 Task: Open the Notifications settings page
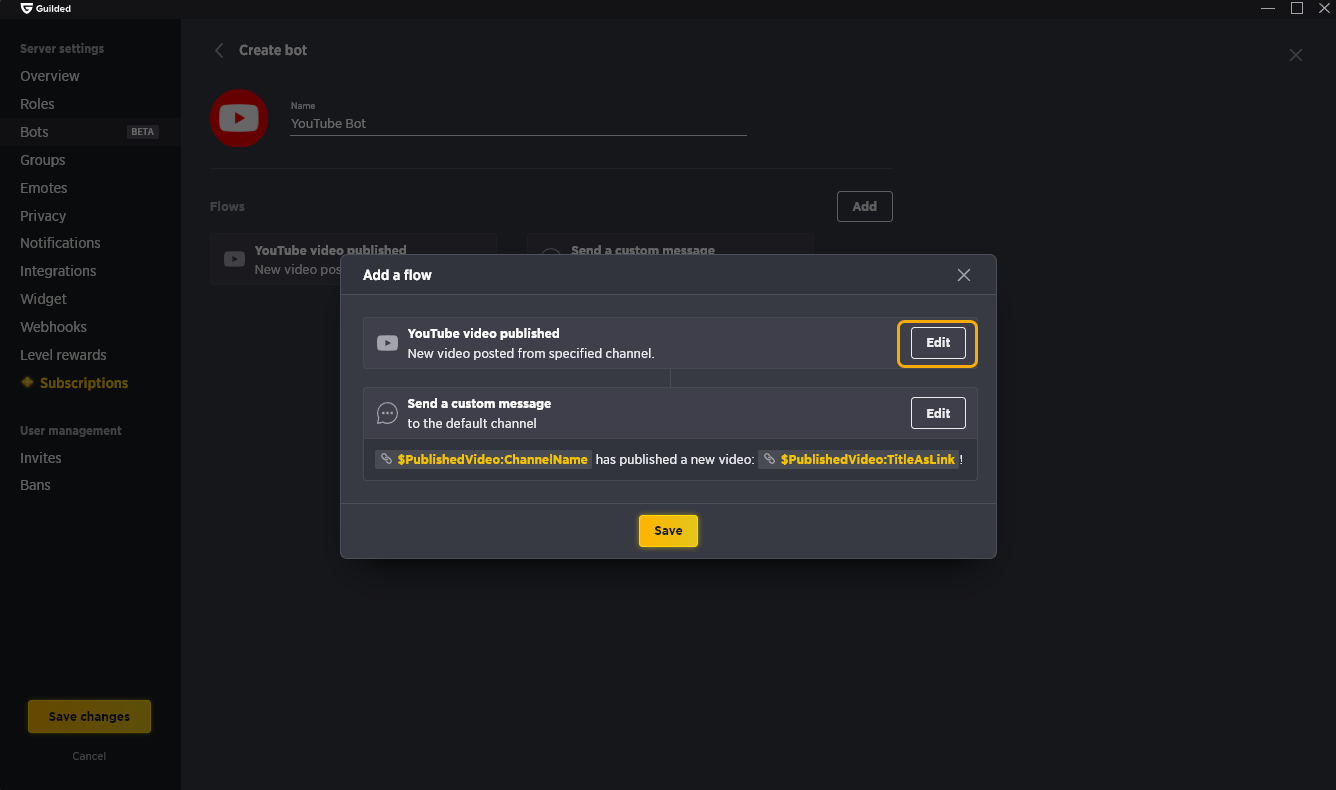pyautogui.click(x=60, y=243)
